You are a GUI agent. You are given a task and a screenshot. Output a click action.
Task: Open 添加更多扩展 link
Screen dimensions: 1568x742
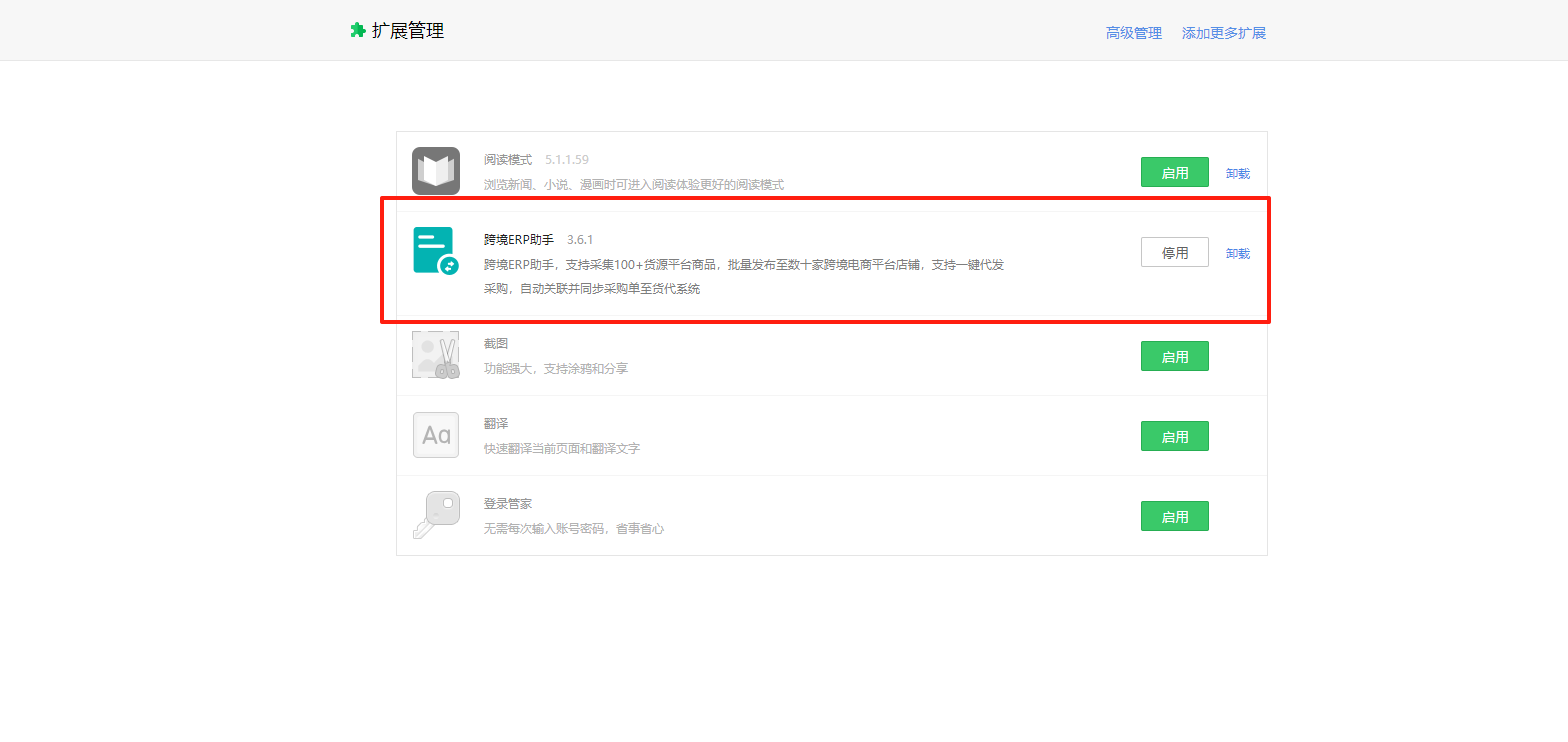tap(1224, 33)
